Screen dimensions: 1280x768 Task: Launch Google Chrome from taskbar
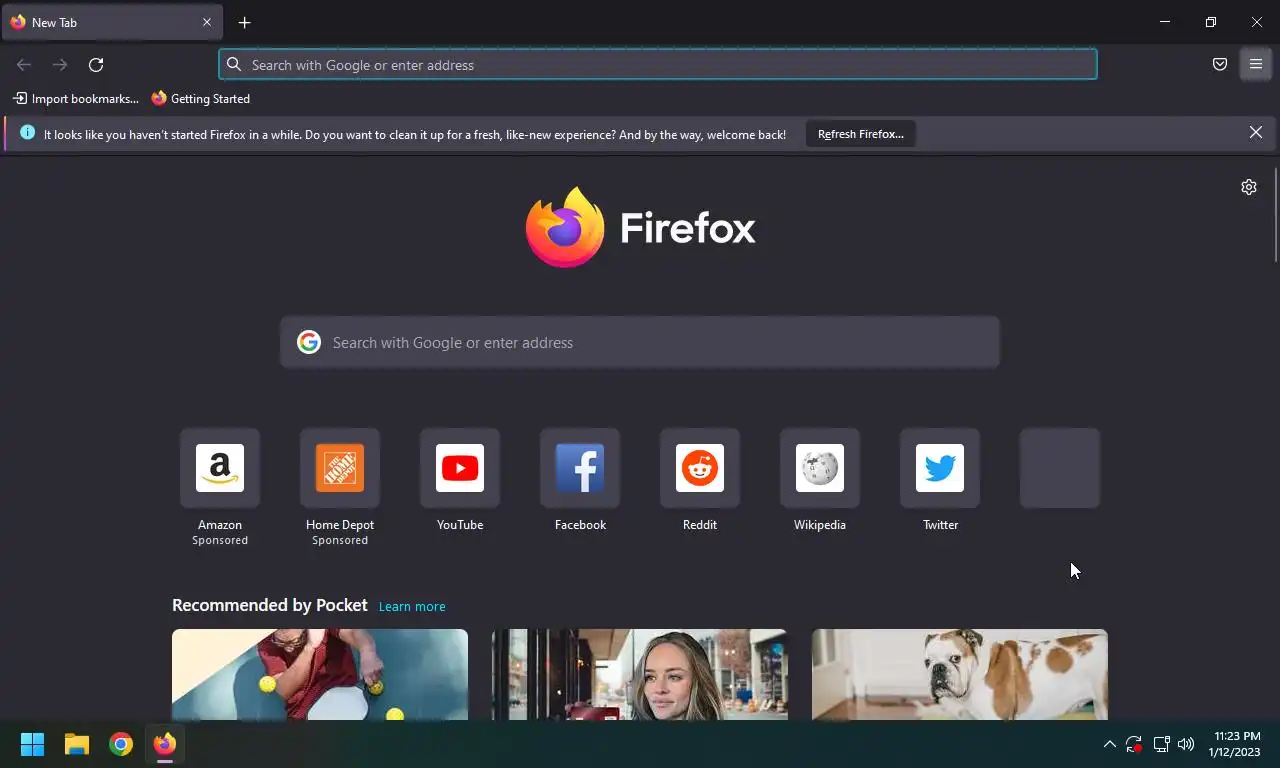(121, 744)
